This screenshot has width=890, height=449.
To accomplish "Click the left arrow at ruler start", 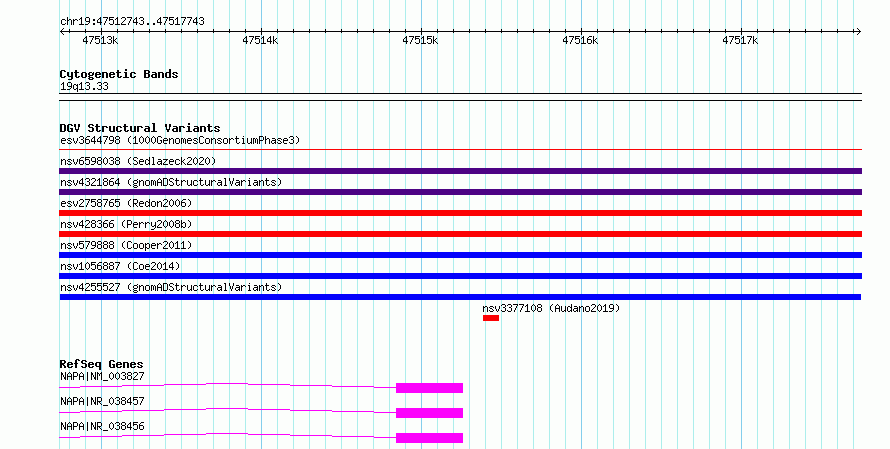I will (x=62, y=32).
